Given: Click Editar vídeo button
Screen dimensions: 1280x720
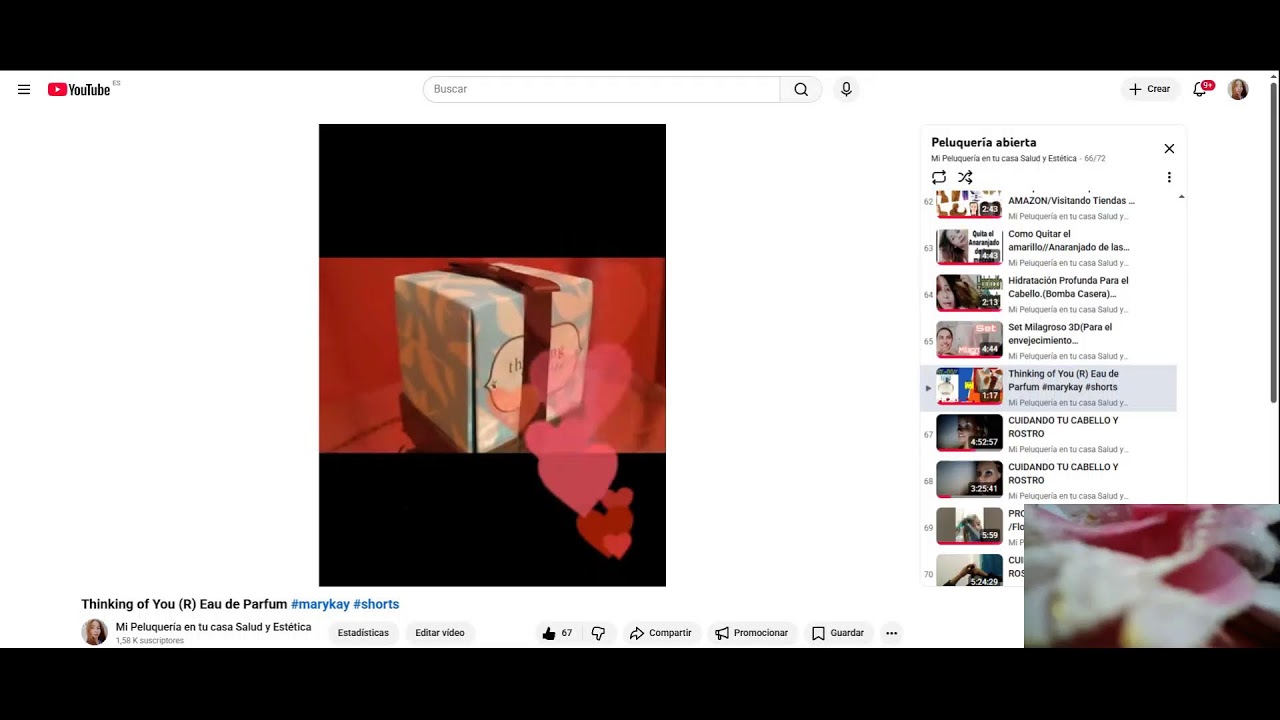Looking at the screenshot, I should coord(440,633).
